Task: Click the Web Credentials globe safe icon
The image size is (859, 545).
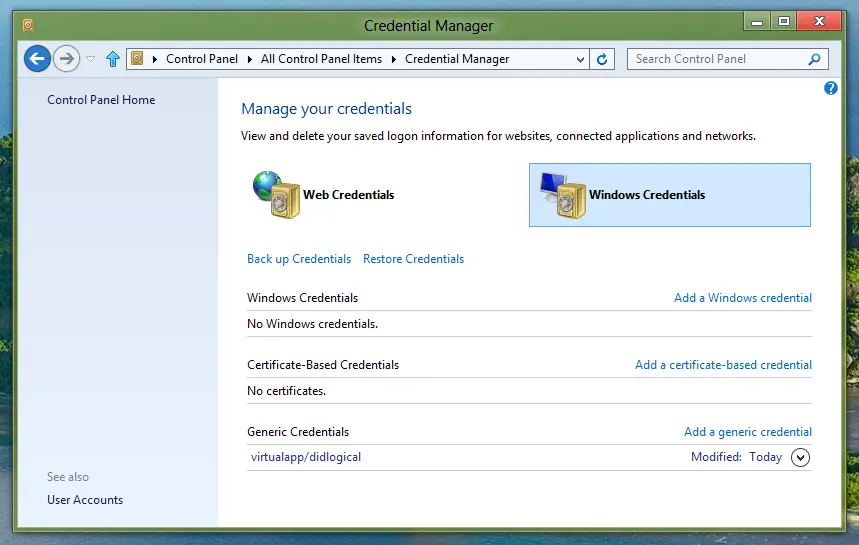Action: point(276,194)
